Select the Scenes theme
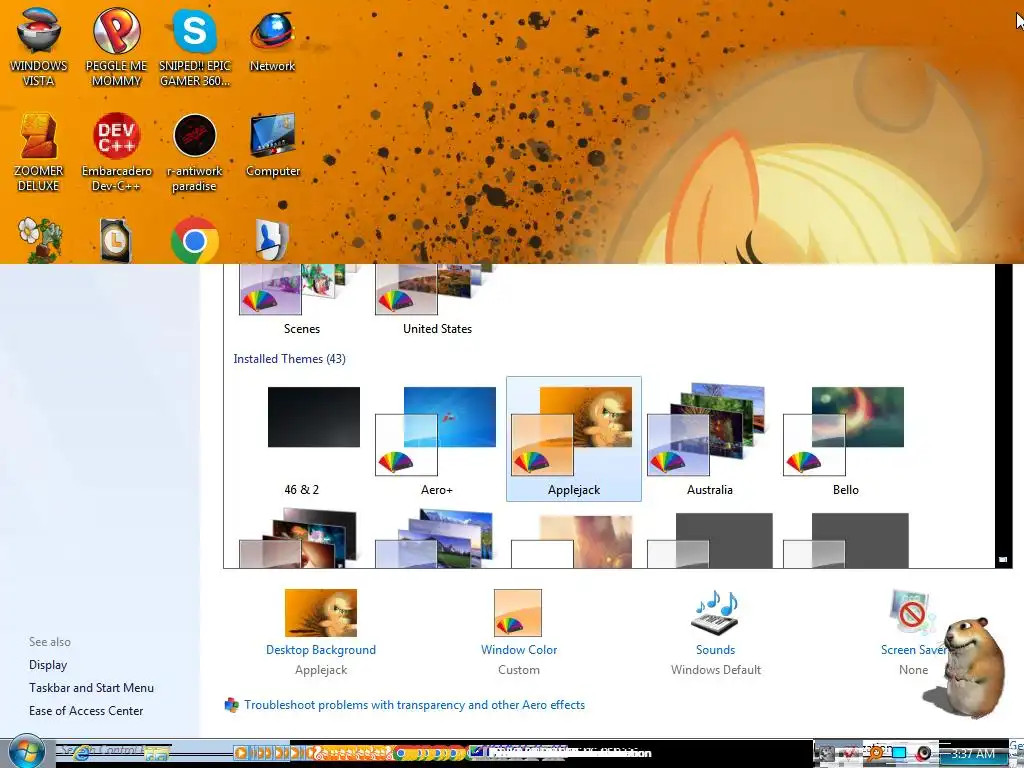 pyautogui.click(x=301, y=299)
